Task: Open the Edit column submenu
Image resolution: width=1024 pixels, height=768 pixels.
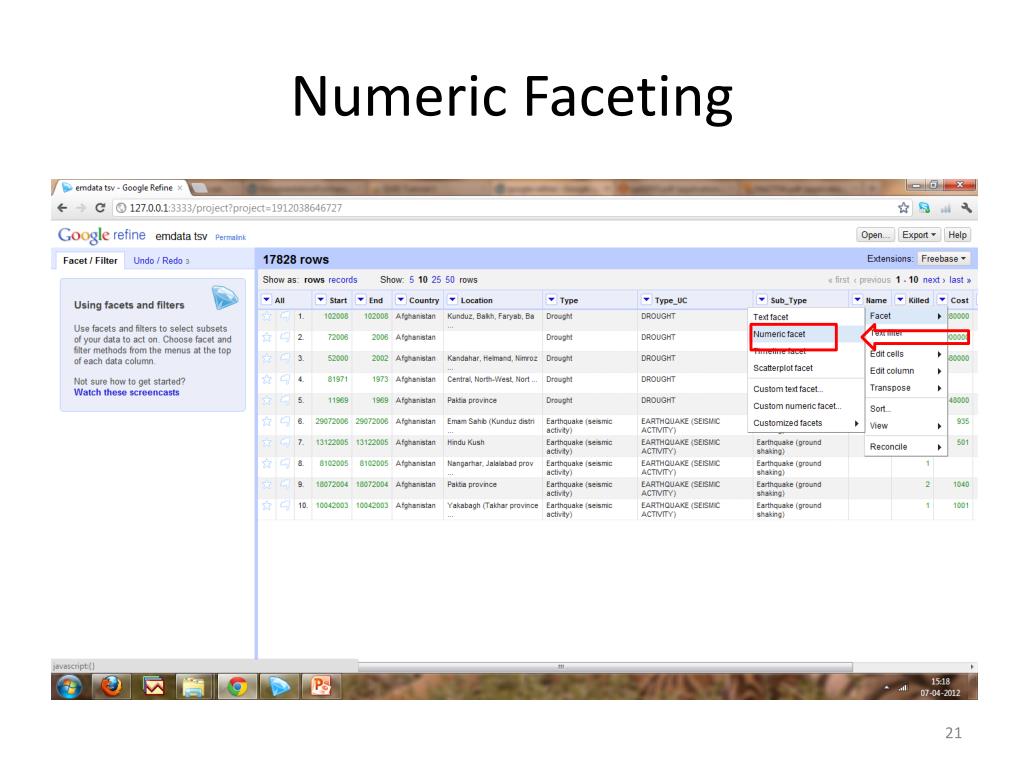Action: 906,371
